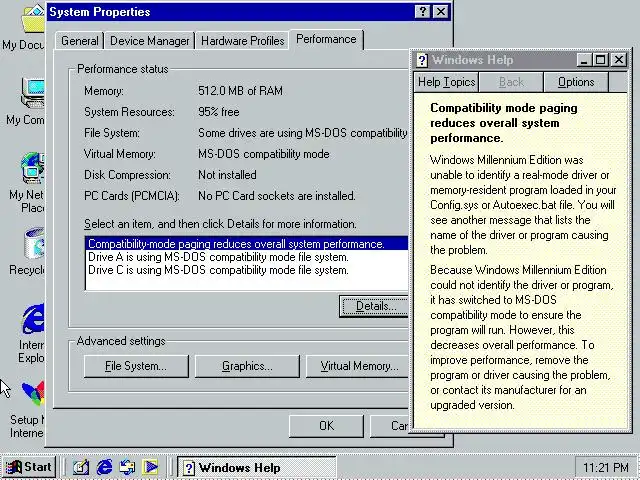Click the Show Desktop quick launch icon
Screen dimensions: 640x480
80,467
